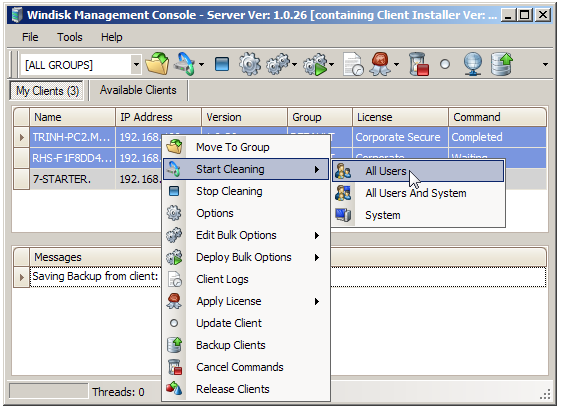The height and width of the screenshot is (410, 561).
Task: Click the Edit Bulk Options gears toolbar icon
Action: click(x=278, y=64)
